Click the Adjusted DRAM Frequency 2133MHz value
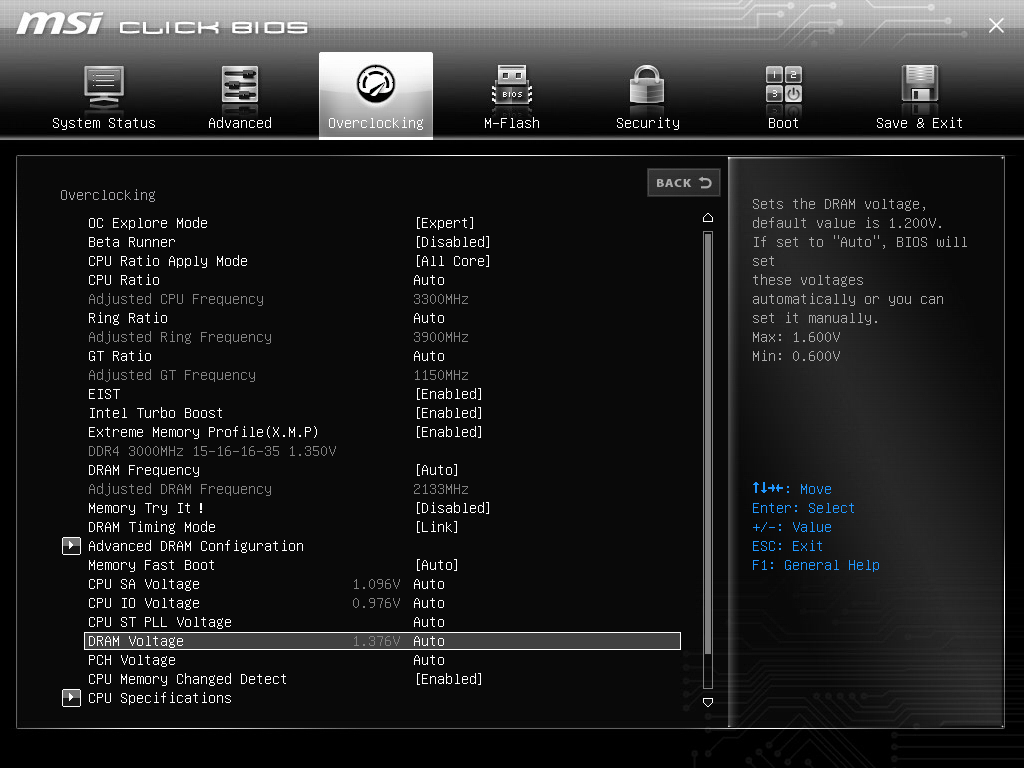1024x768 pixels. tap(441, 489)
